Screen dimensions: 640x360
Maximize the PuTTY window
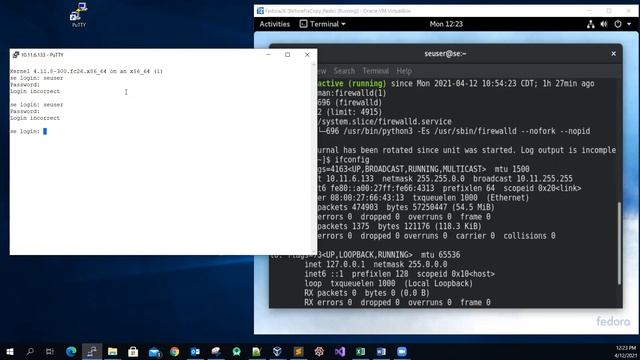(x=288, y=55)
